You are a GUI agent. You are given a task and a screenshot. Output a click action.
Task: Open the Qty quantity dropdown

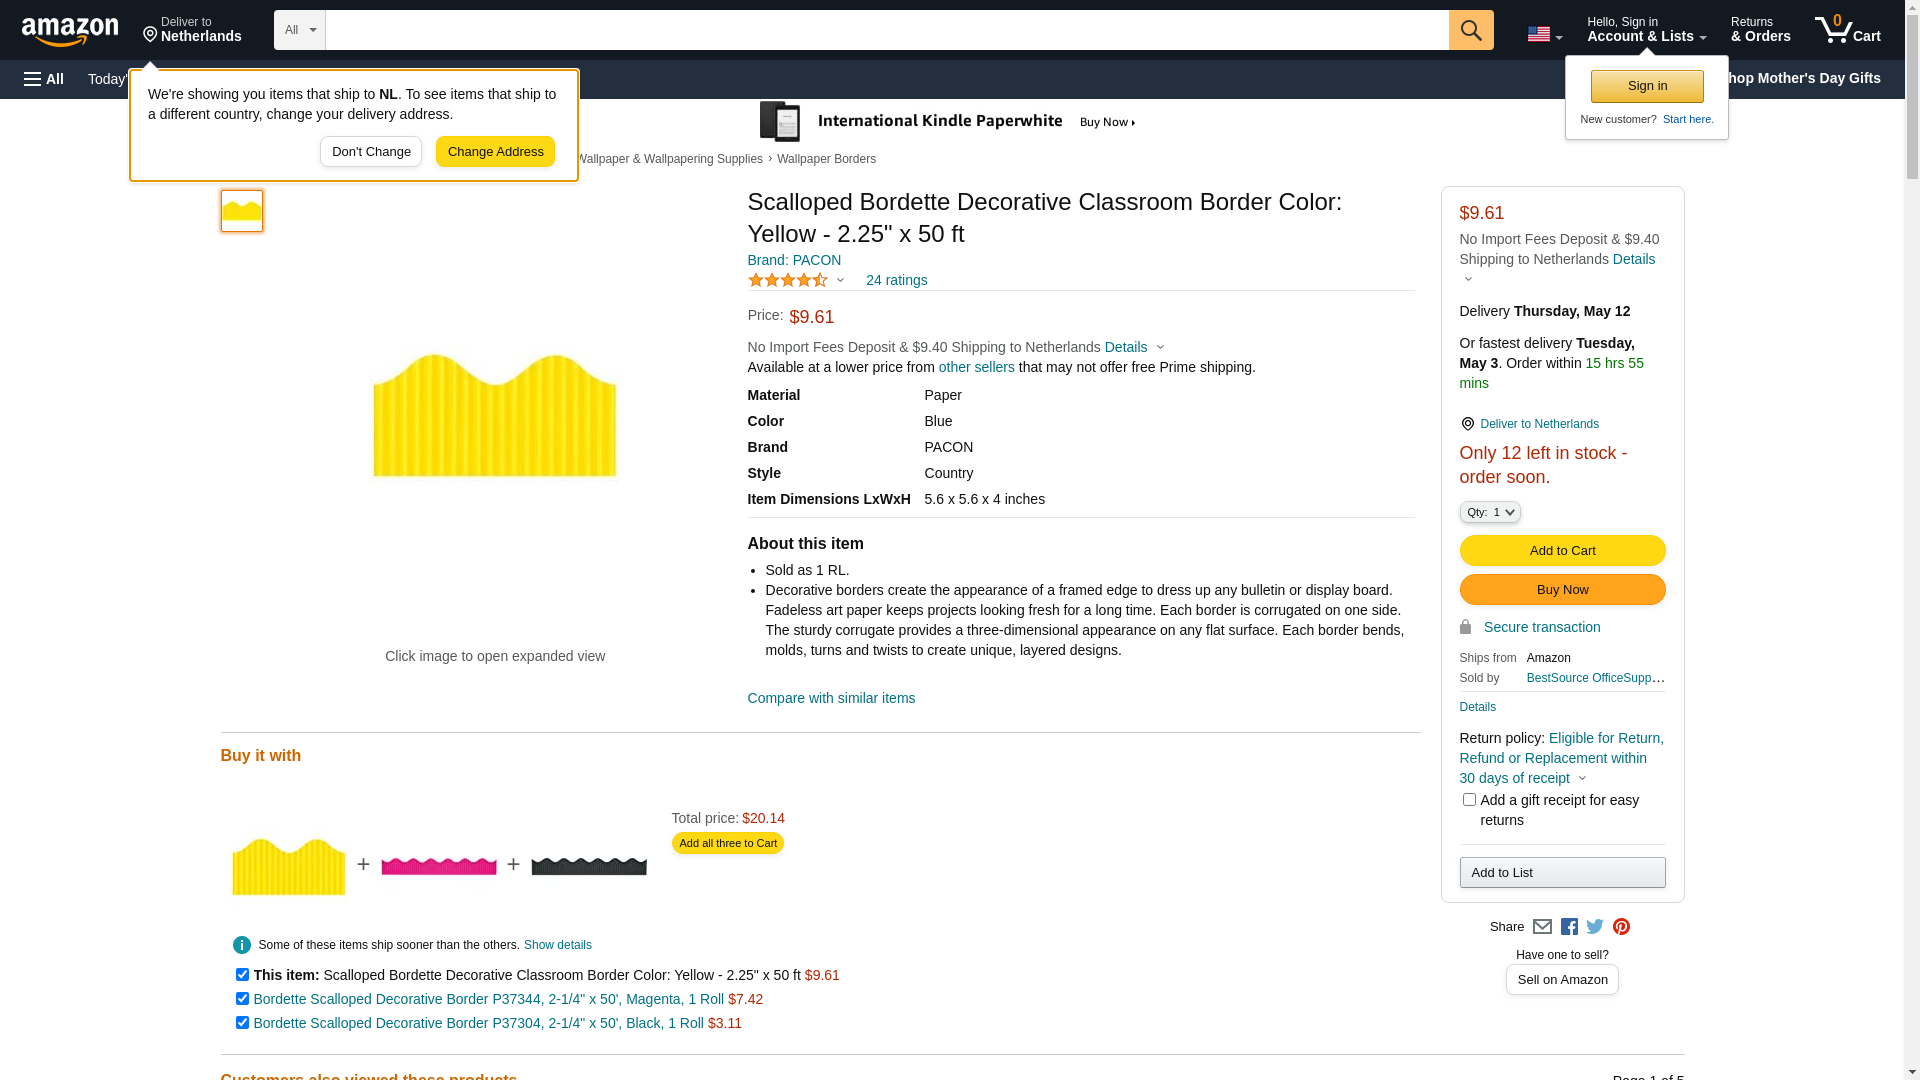click(1489, 512)
